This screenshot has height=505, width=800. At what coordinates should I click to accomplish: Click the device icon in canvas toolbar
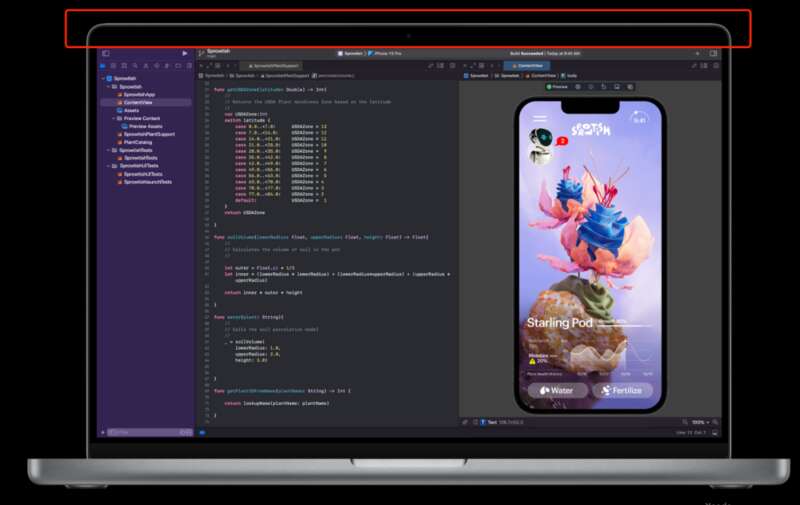pyautogui.click(x=617, y=87)
